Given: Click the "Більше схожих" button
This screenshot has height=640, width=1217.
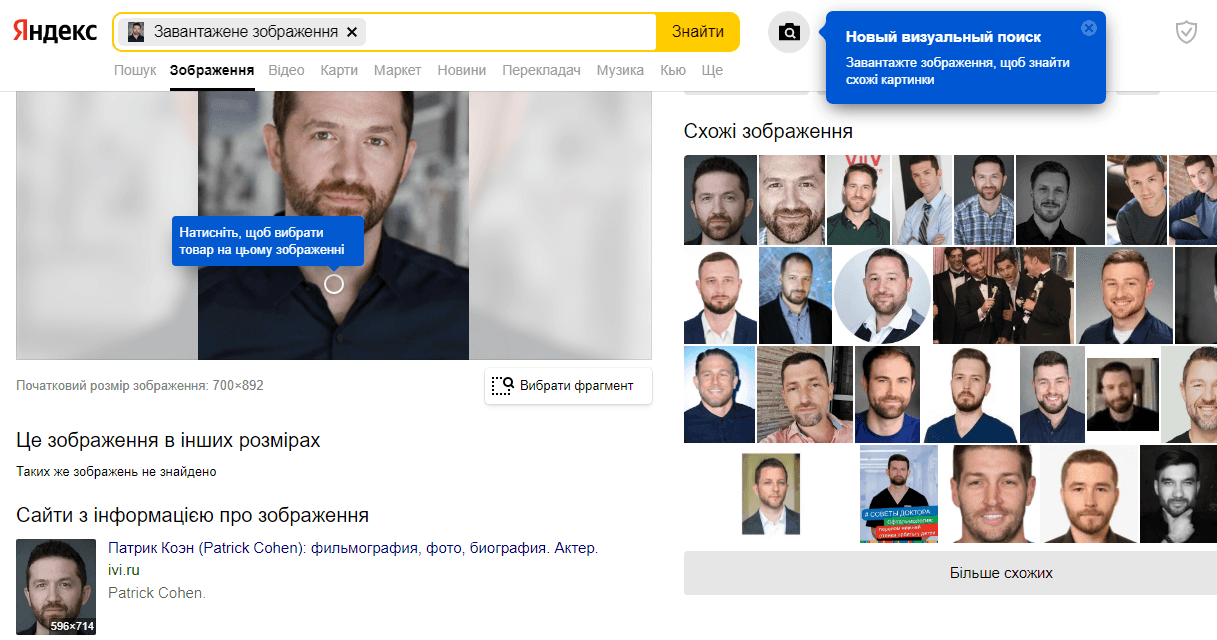Looking at the screenshot, I should [x=950, y=573].
